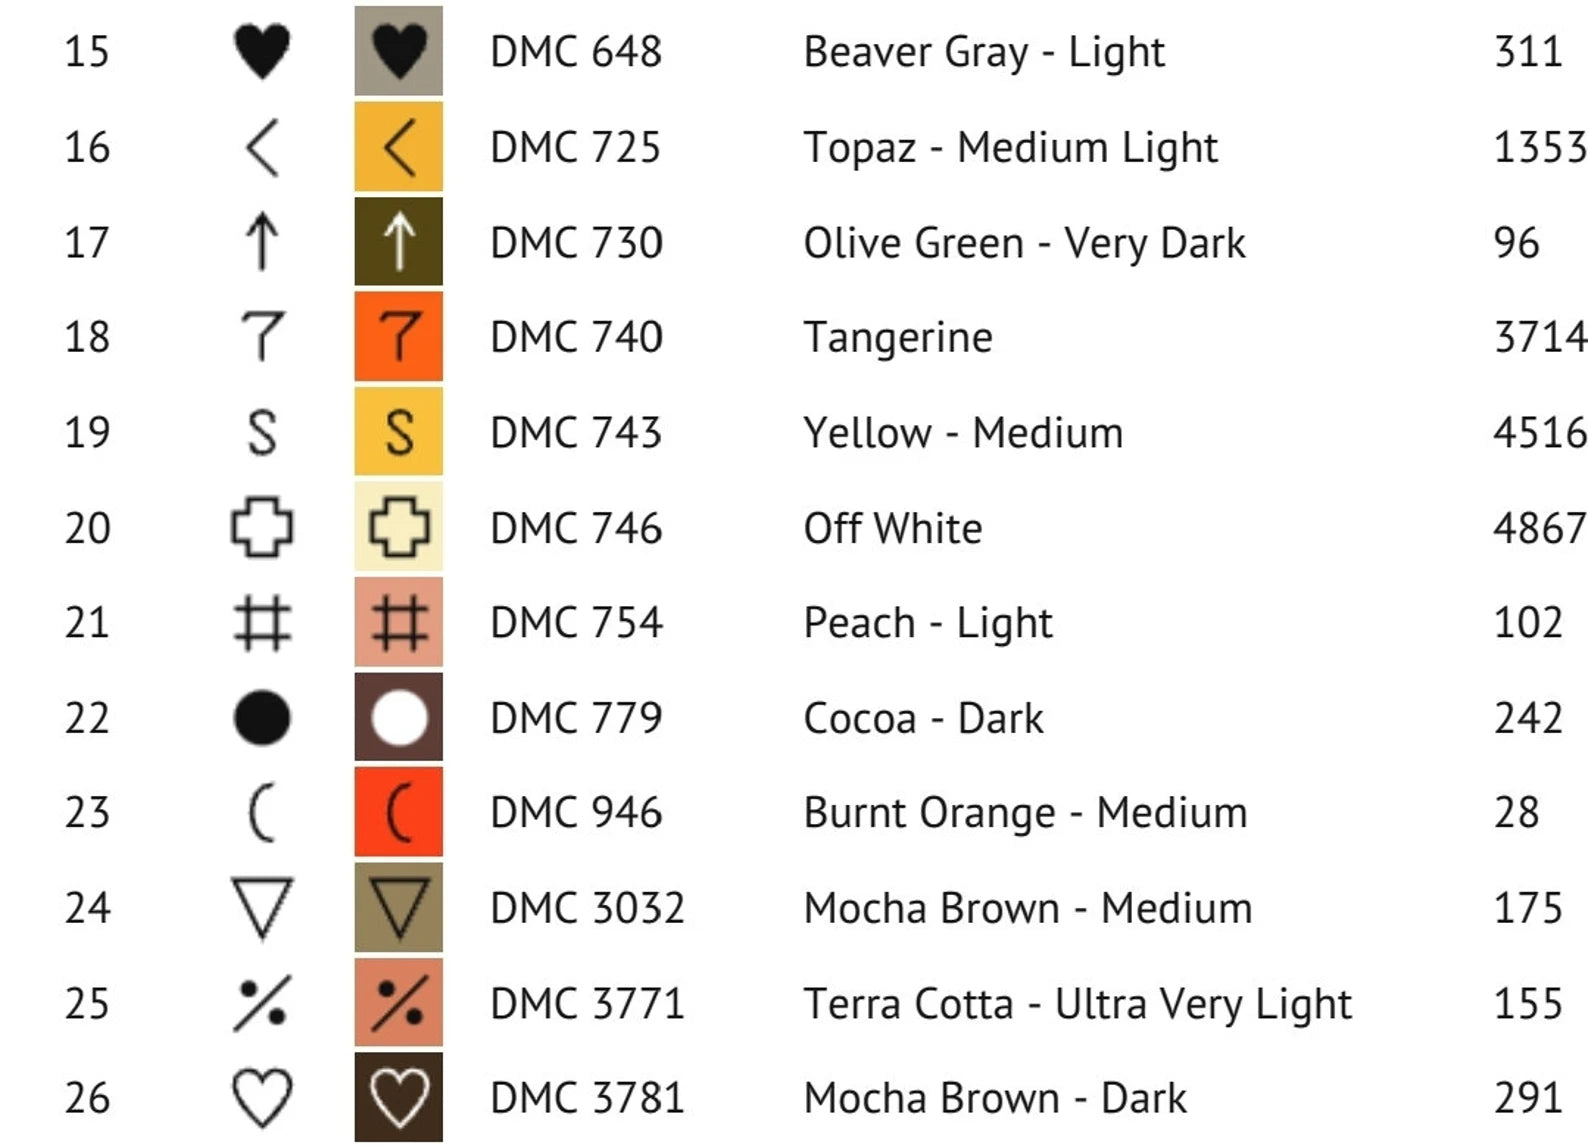Image resolution: width=1588 pixels, height=1145 pixels.
Task: Click the black filled heart symbol
Action: [262, 51]
